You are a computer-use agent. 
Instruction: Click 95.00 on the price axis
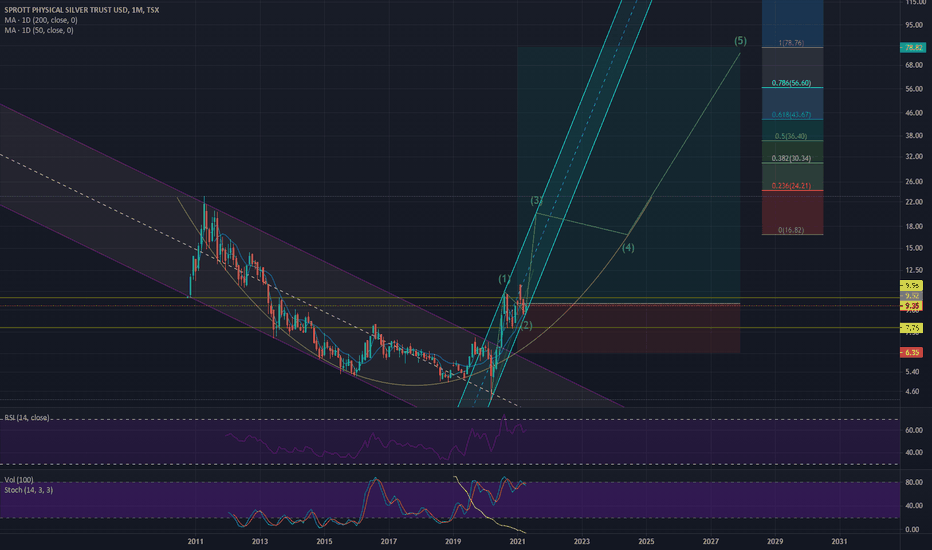[x=914, y=26]
